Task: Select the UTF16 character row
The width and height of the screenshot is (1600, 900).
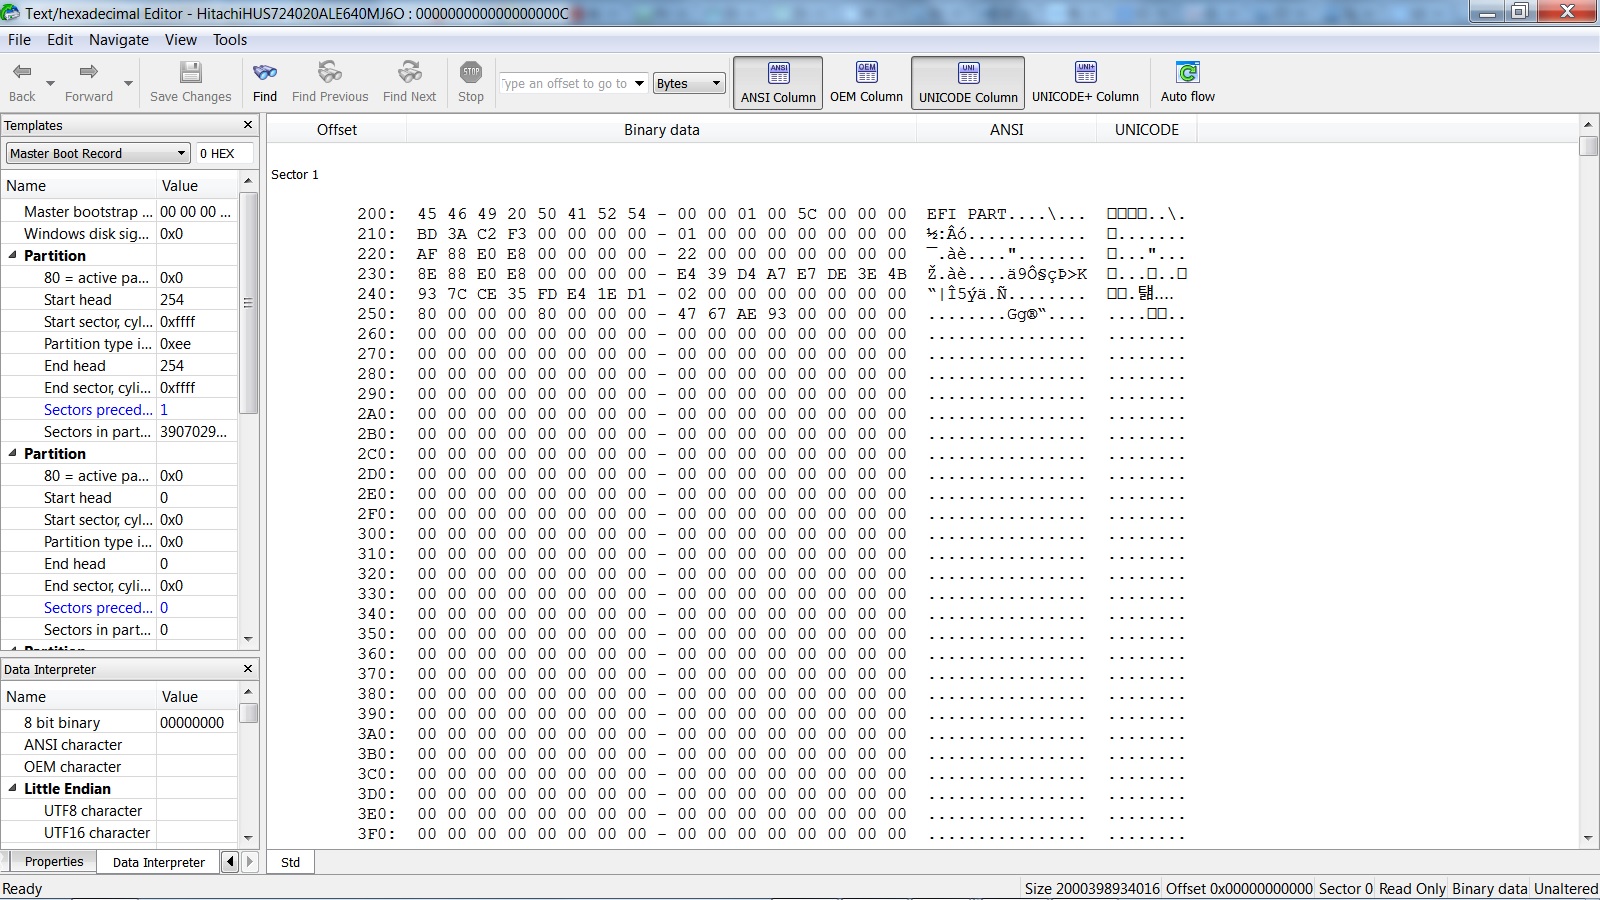Action: 119,832
